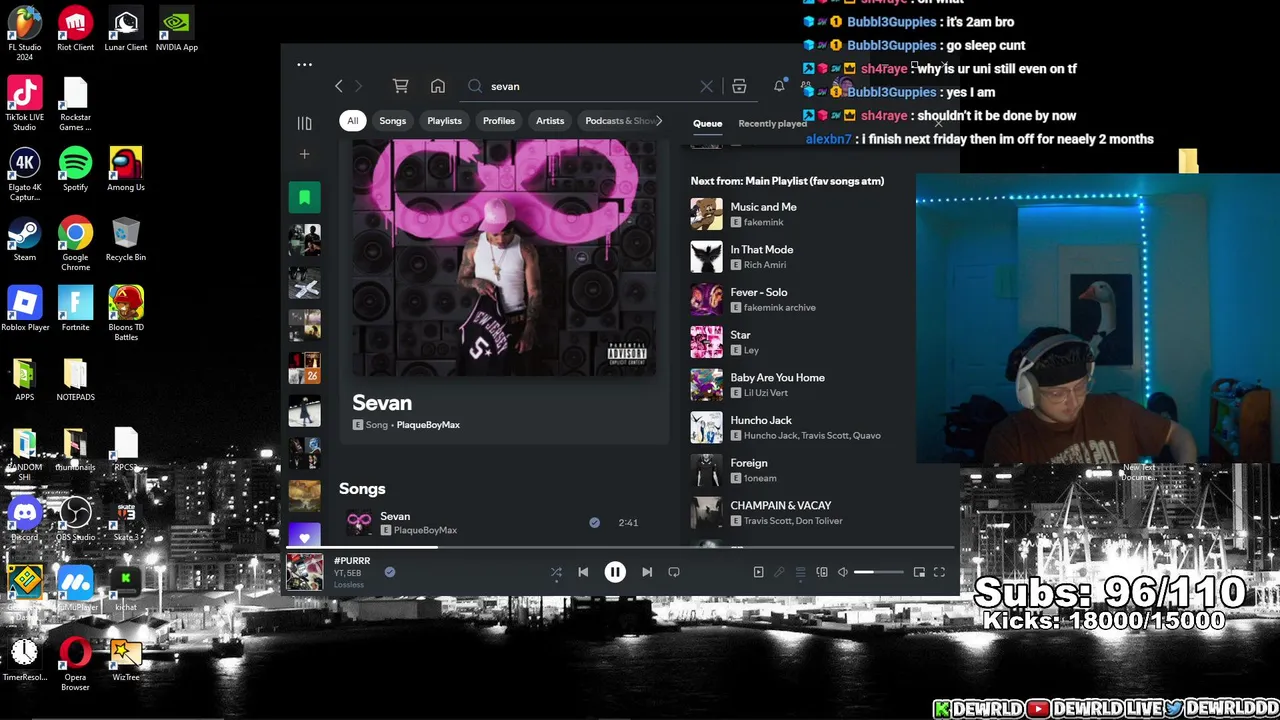Mute with the volume speaker icon
The height and width of the screenshot is (720, 1280).
pos(843,572)
